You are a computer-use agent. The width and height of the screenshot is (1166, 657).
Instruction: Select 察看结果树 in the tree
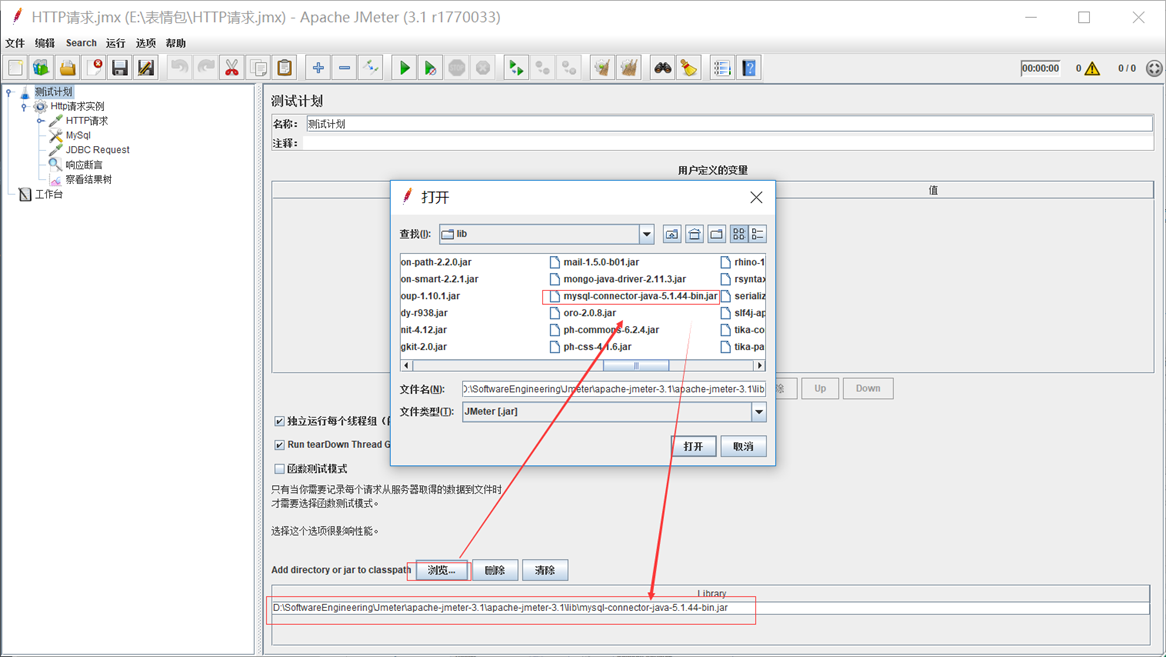[88, 180]
